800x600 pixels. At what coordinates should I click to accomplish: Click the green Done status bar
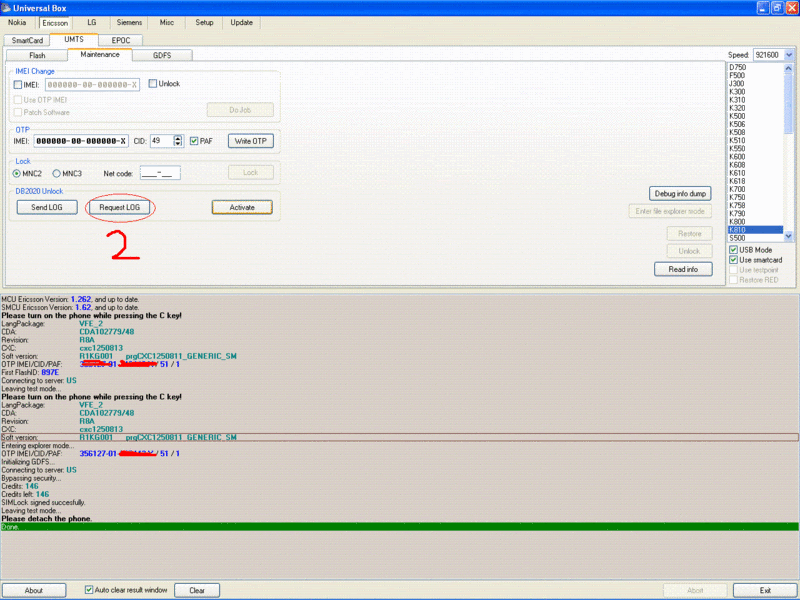tap(399, 527)
